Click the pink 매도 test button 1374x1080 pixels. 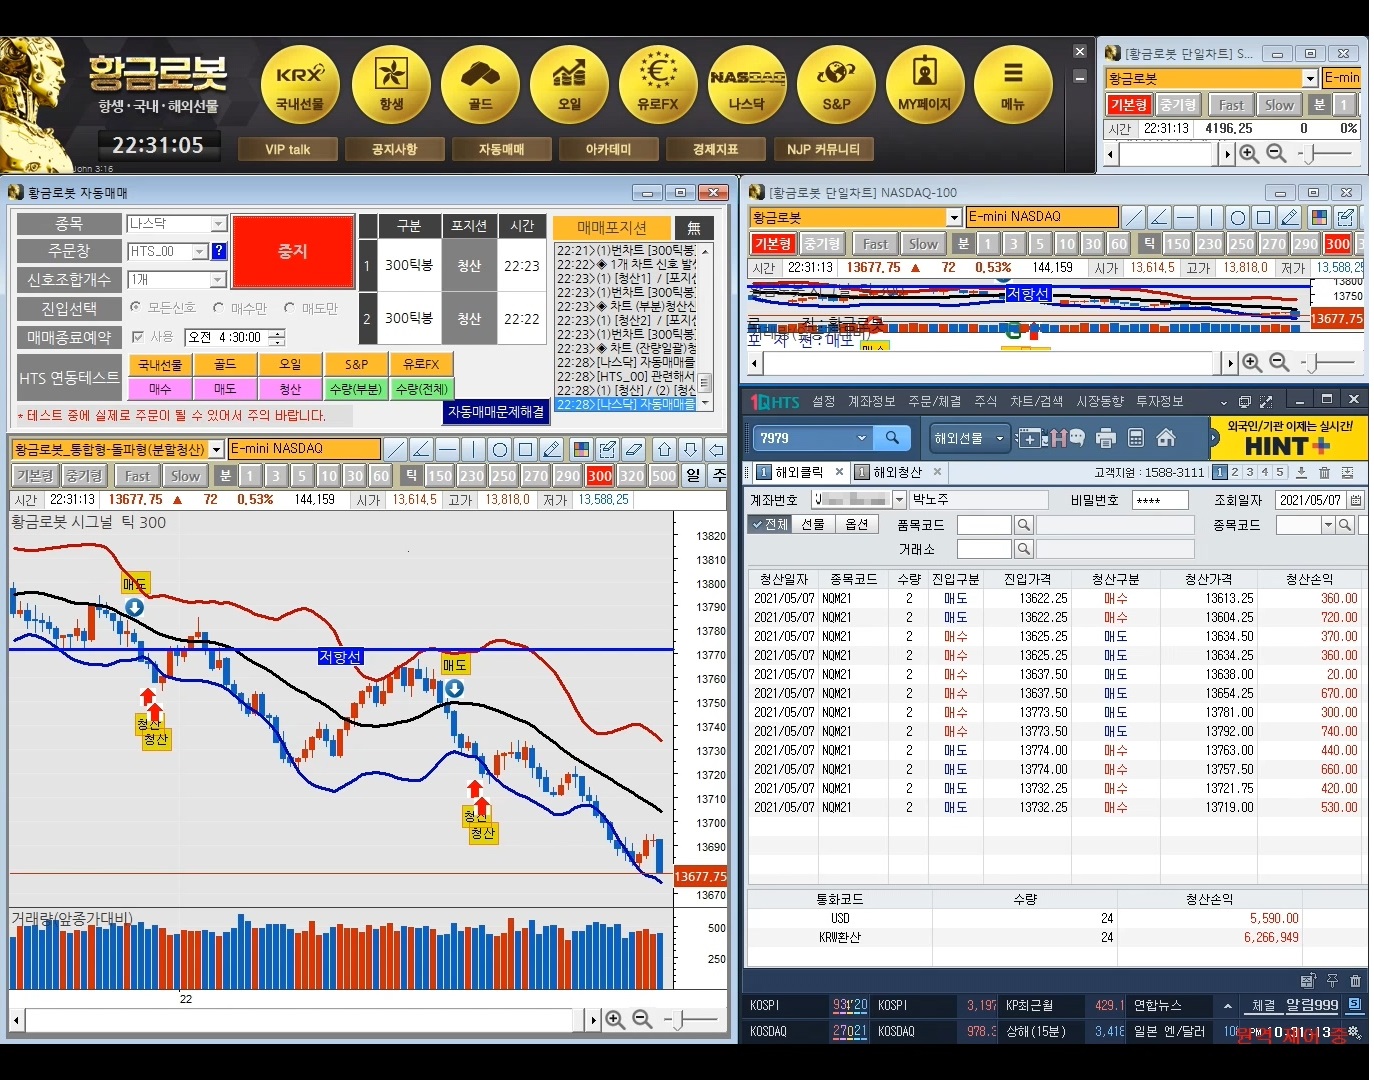click(x=225, y=389)
